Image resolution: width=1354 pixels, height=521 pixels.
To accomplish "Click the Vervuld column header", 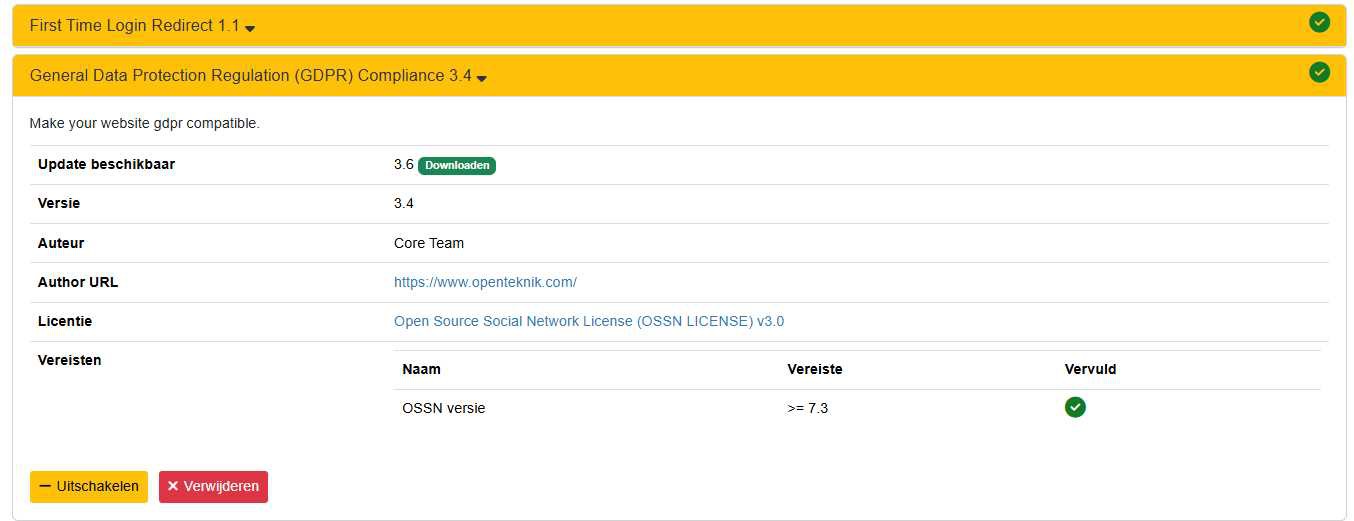I will (1090, 369).
